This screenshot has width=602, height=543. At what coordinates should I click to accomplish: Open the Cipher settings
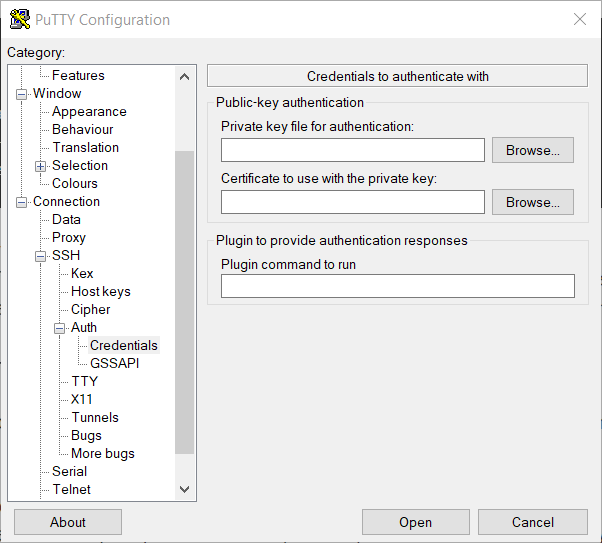coord(91,310)
